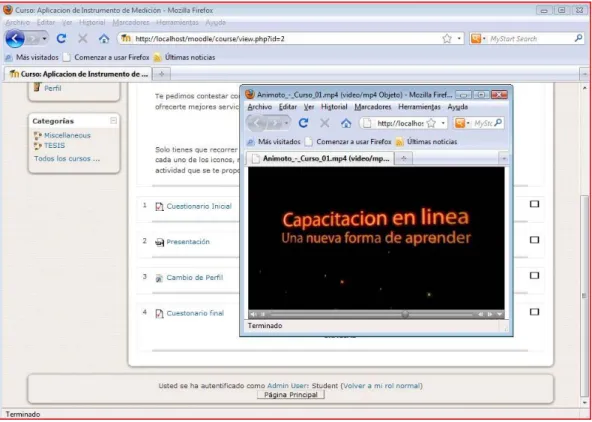This screenshot has height=422, width=592.
Task: Open Archivo menu in popup window
Action: pyautogui.click(x=260, y=107)
